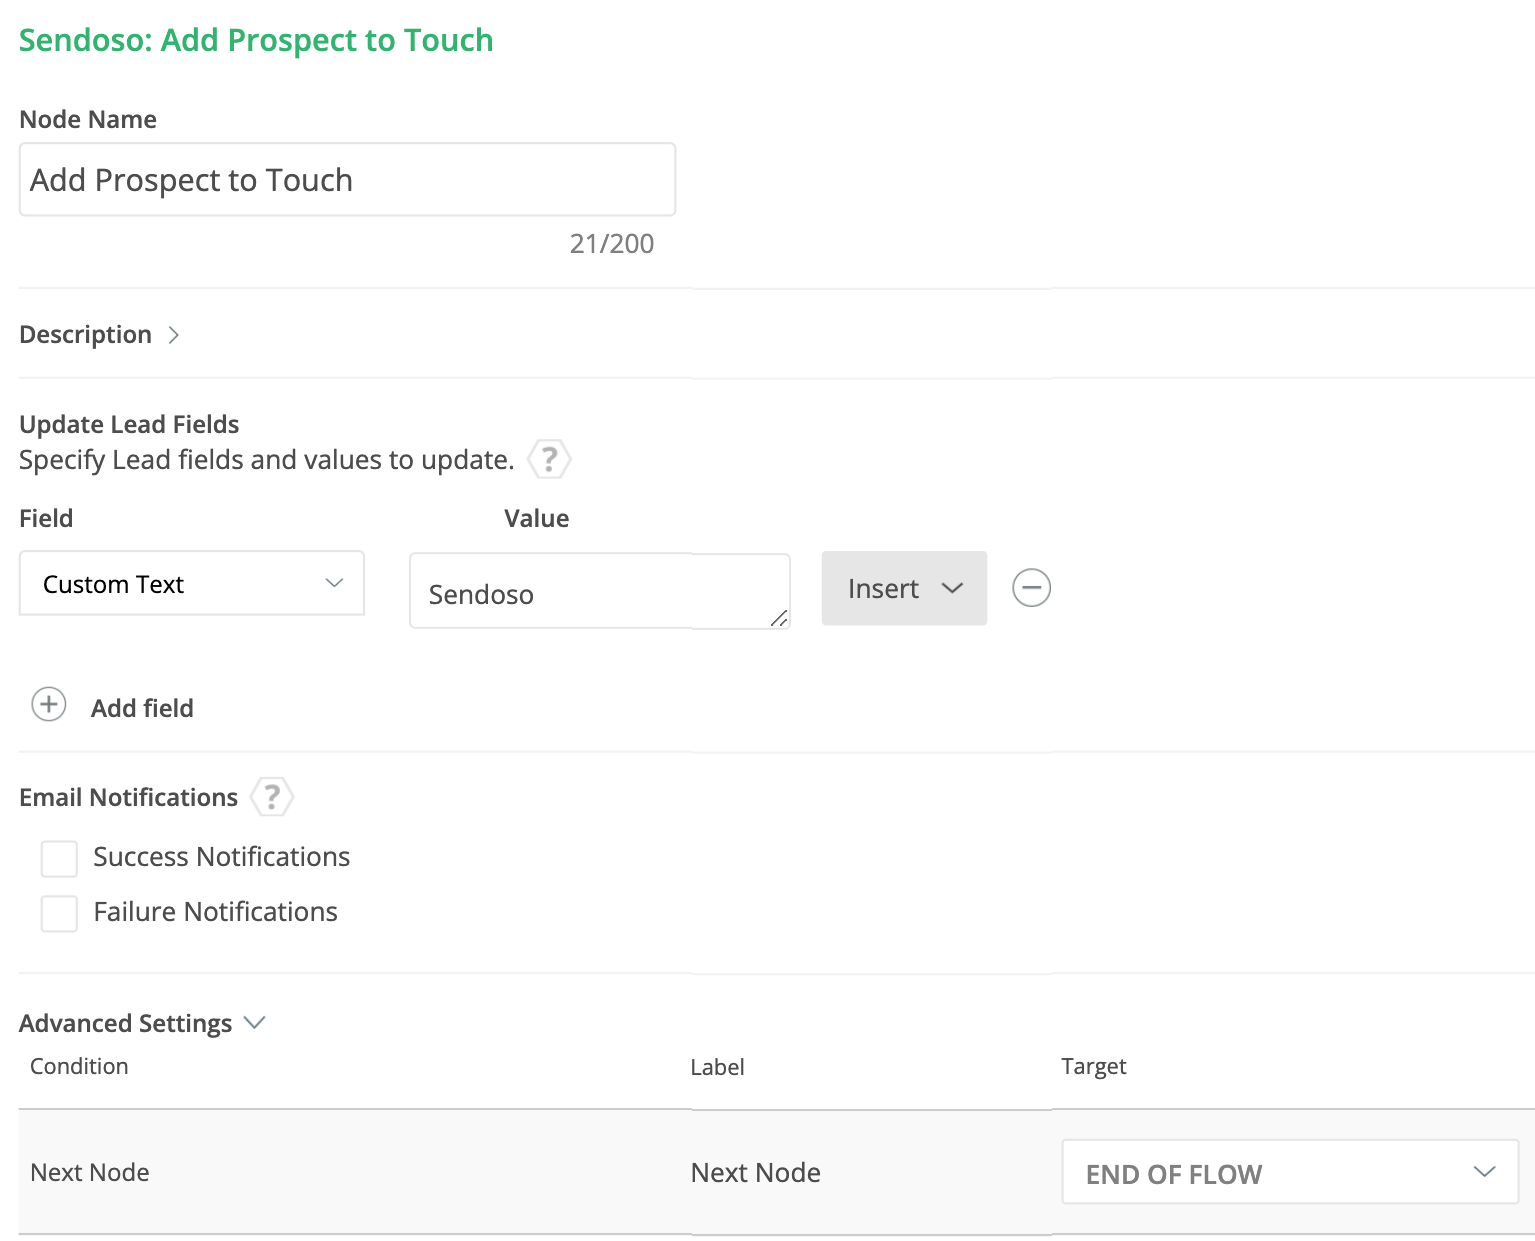Click the help icon beside Update Lead Fields
Viewport: 1535px width, 1241px height.
tap(549, 460)
